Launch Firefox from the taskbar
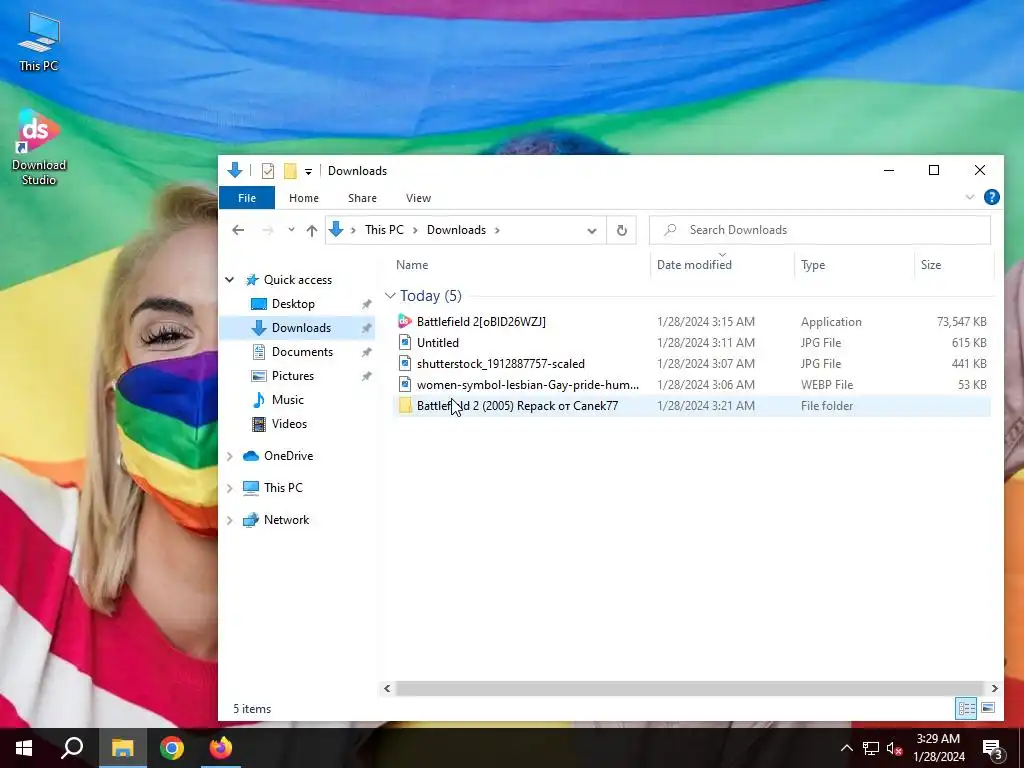The image size is (1024, 768). [x=221, y=748]
